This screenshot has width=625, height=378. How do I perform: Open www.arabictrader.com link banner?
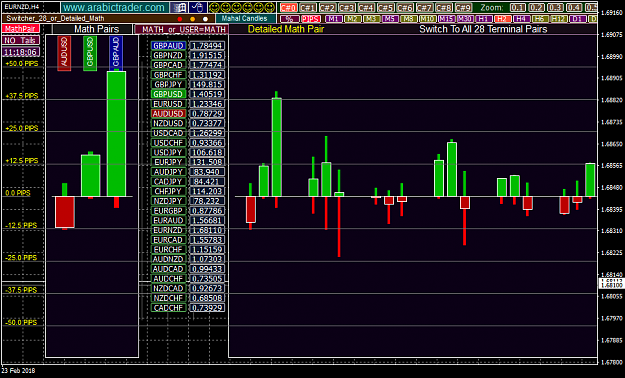(x=114, y=8)
